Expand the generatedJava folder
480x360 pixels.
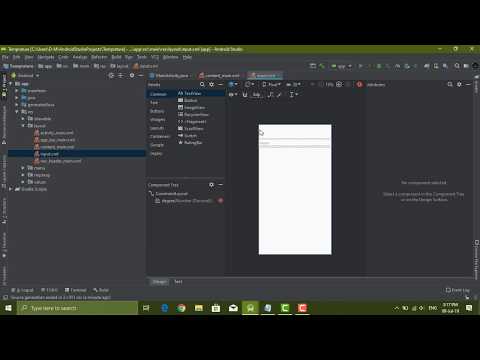point(17,105)
